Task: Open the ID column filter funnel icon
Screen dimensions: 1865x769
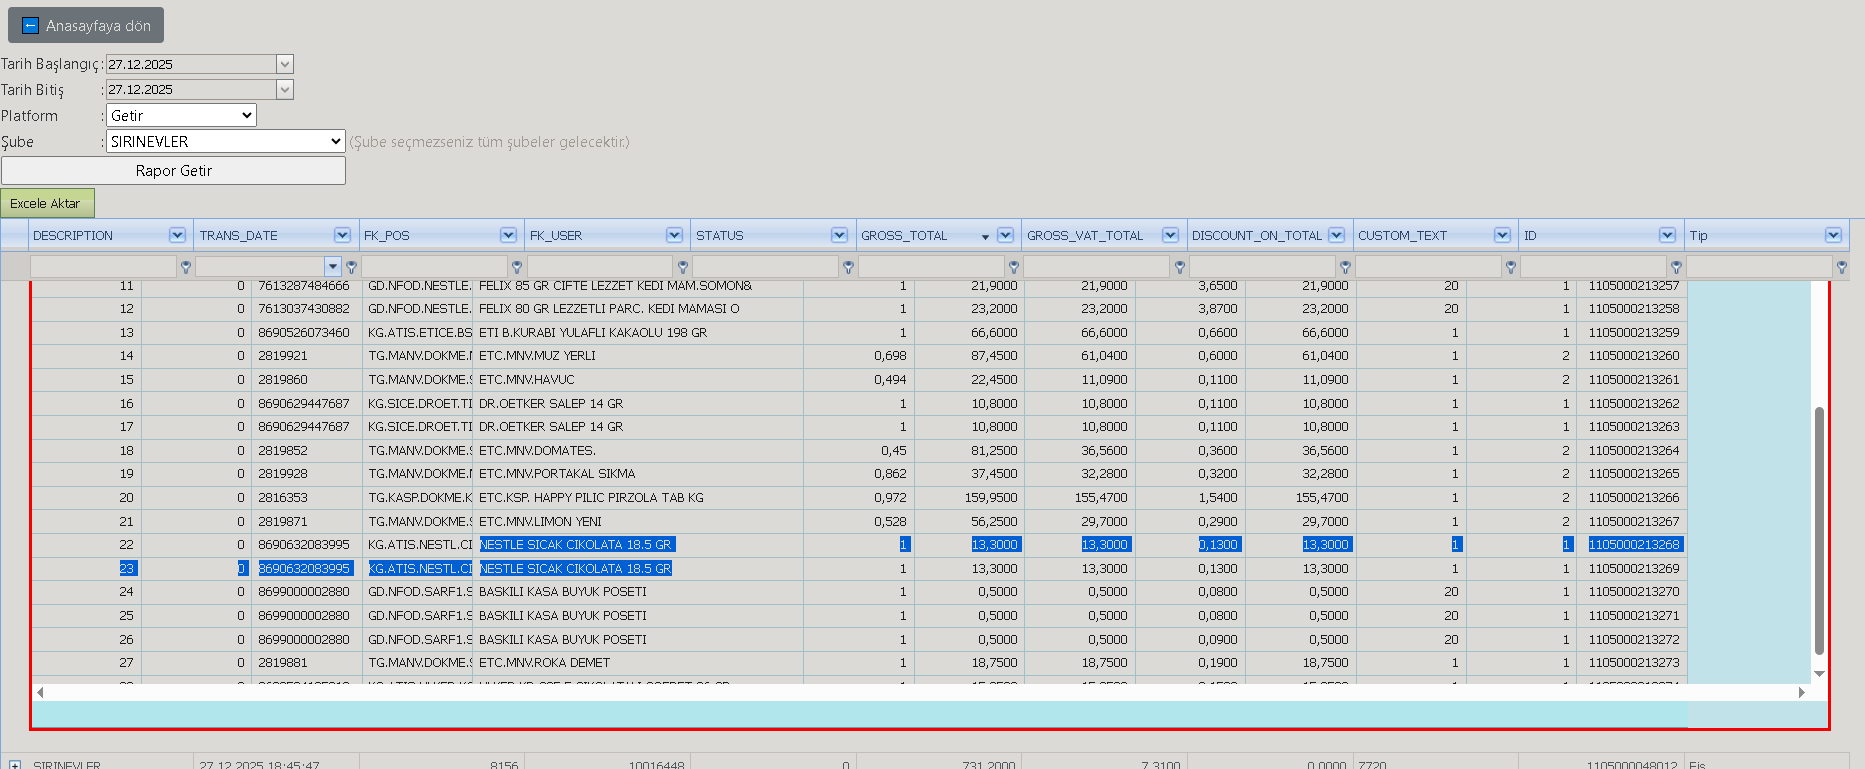Action: (x=1677, y=267)
